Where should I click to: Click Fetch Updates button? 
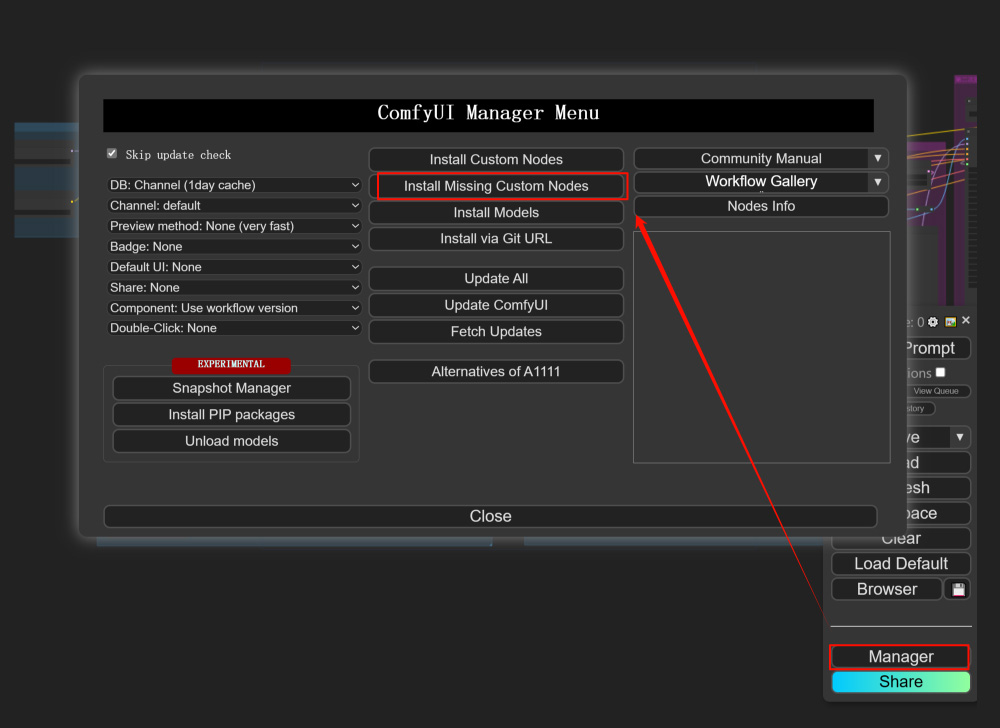tap(496, 331)
